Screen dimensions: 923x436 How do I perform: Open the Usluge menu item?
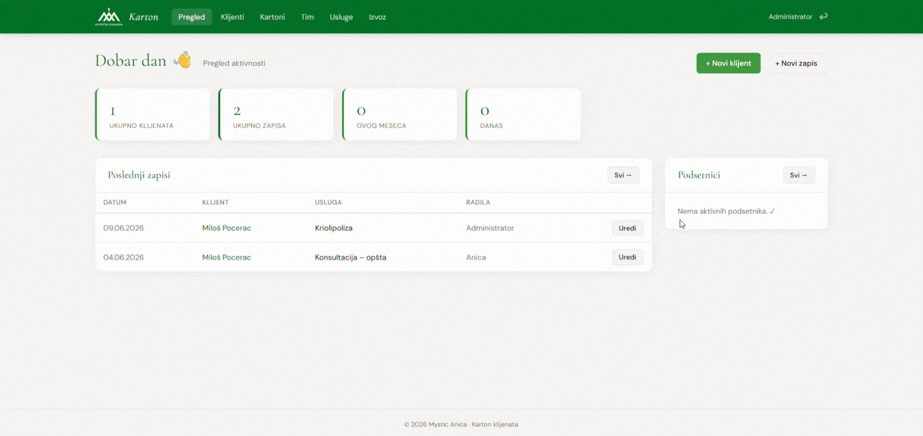coord(341,17)
